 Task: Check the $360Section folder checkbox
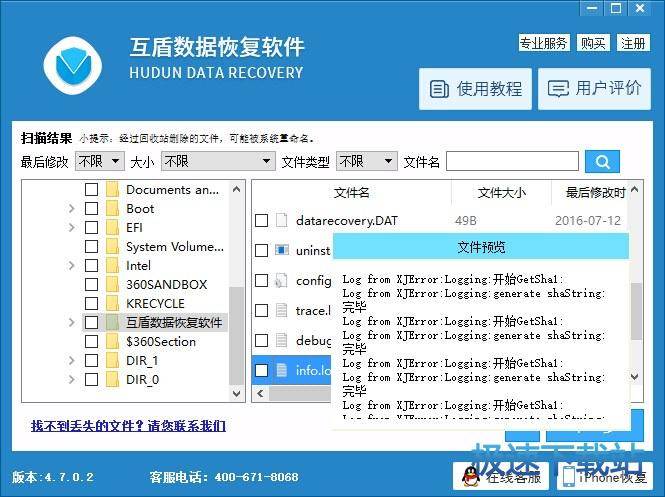[x=91, y=341]
